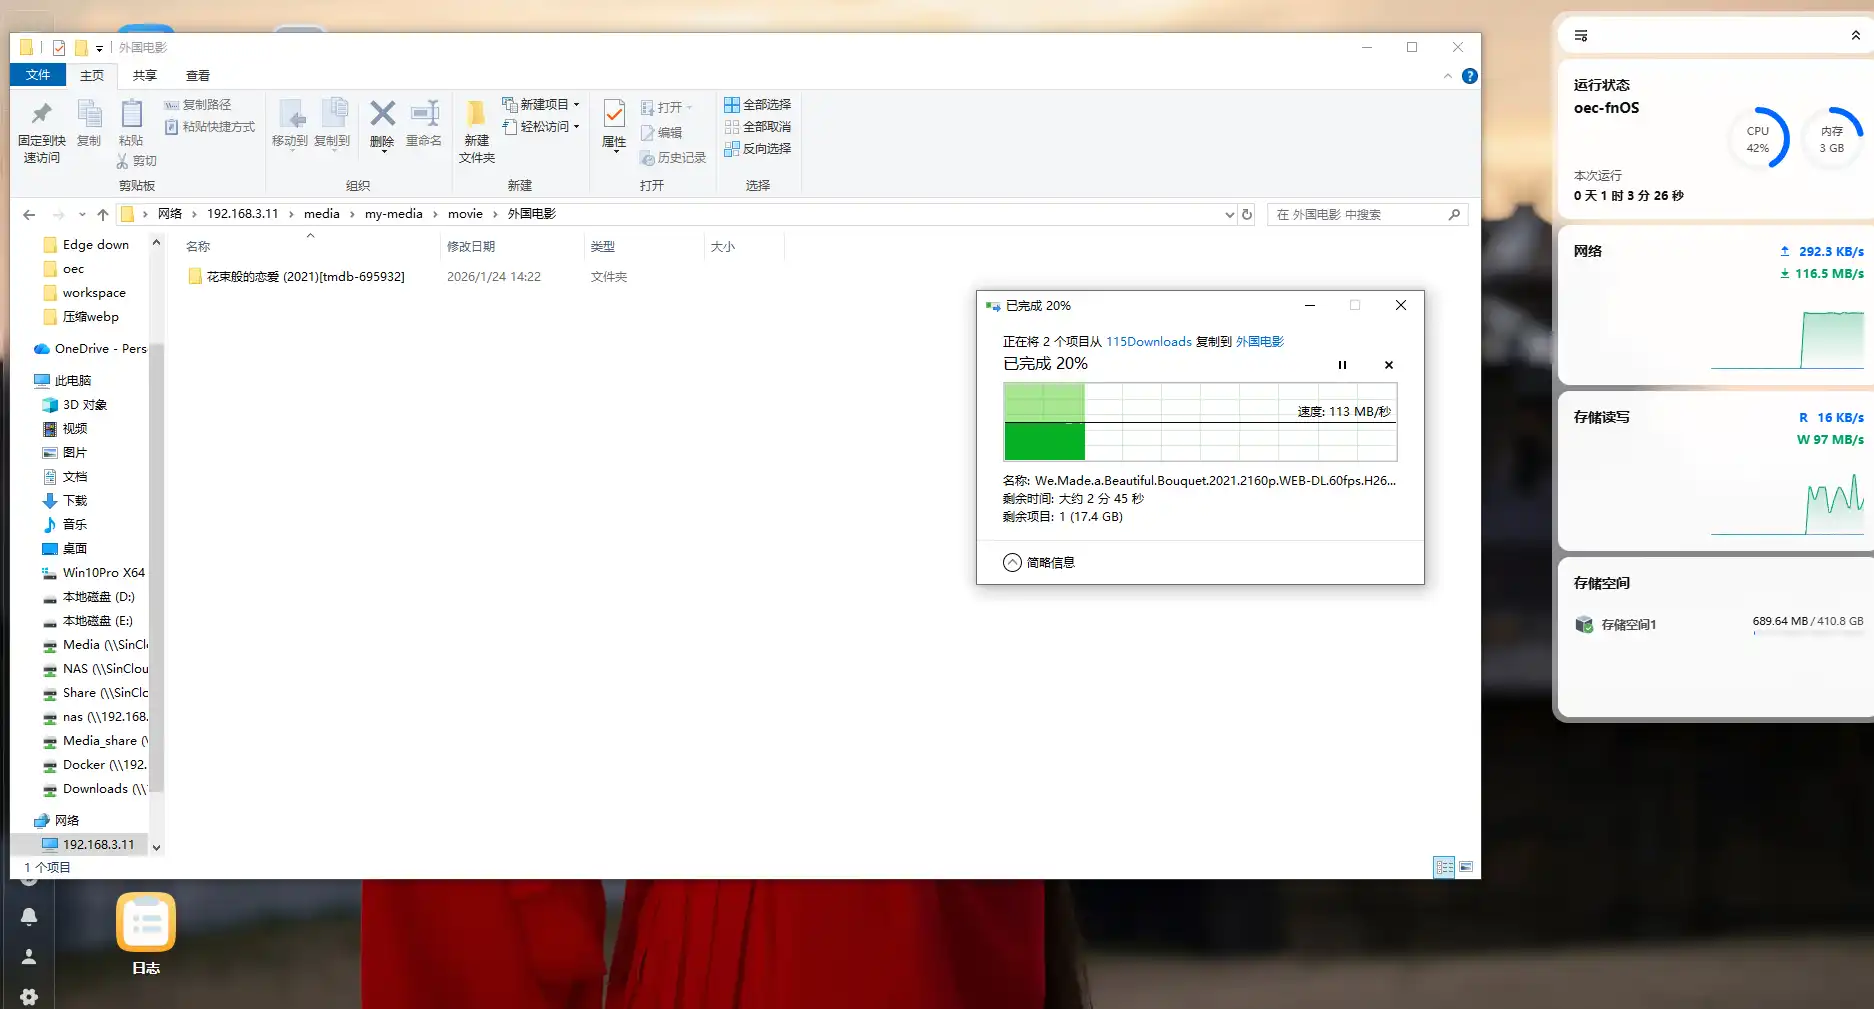Click the New Folder icon in the ribbon
The width and height of the screenshot is (1874, 1009).
[x=477, y=130]
